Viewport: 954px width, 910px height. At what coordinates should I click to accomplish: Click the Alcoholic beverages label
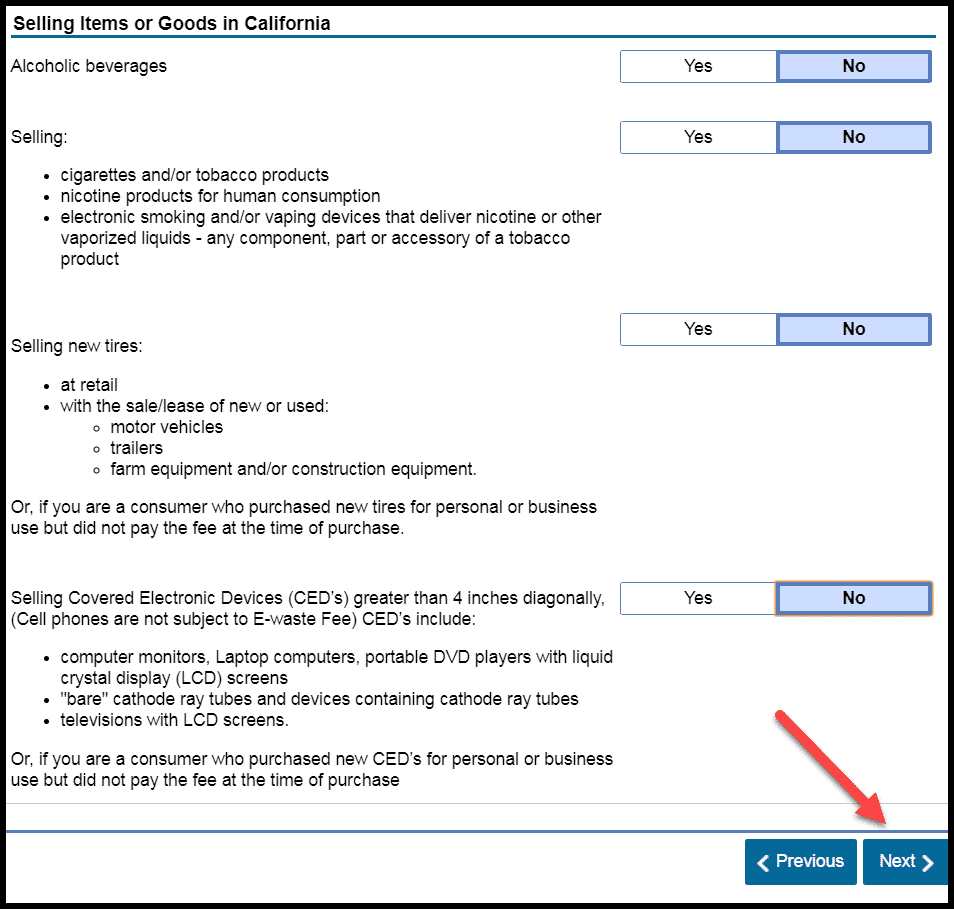pos(89,67)
